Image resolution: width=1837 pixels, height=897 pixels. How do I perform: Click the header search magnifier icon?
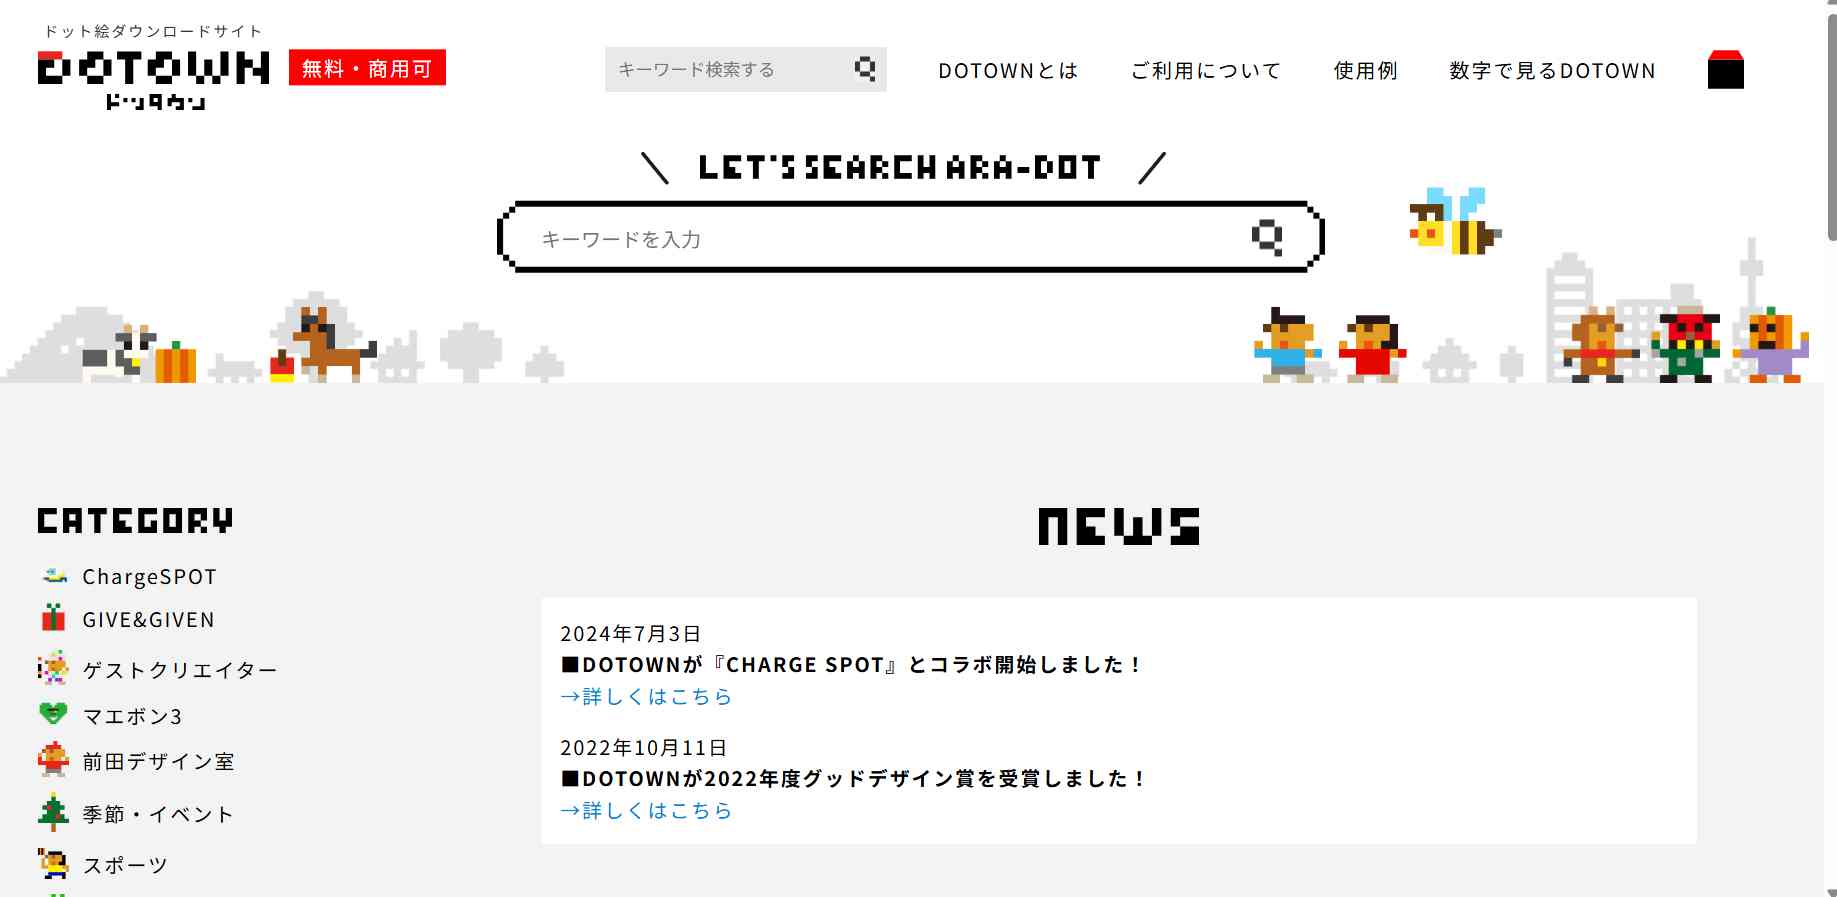click(x=865, y=69)
